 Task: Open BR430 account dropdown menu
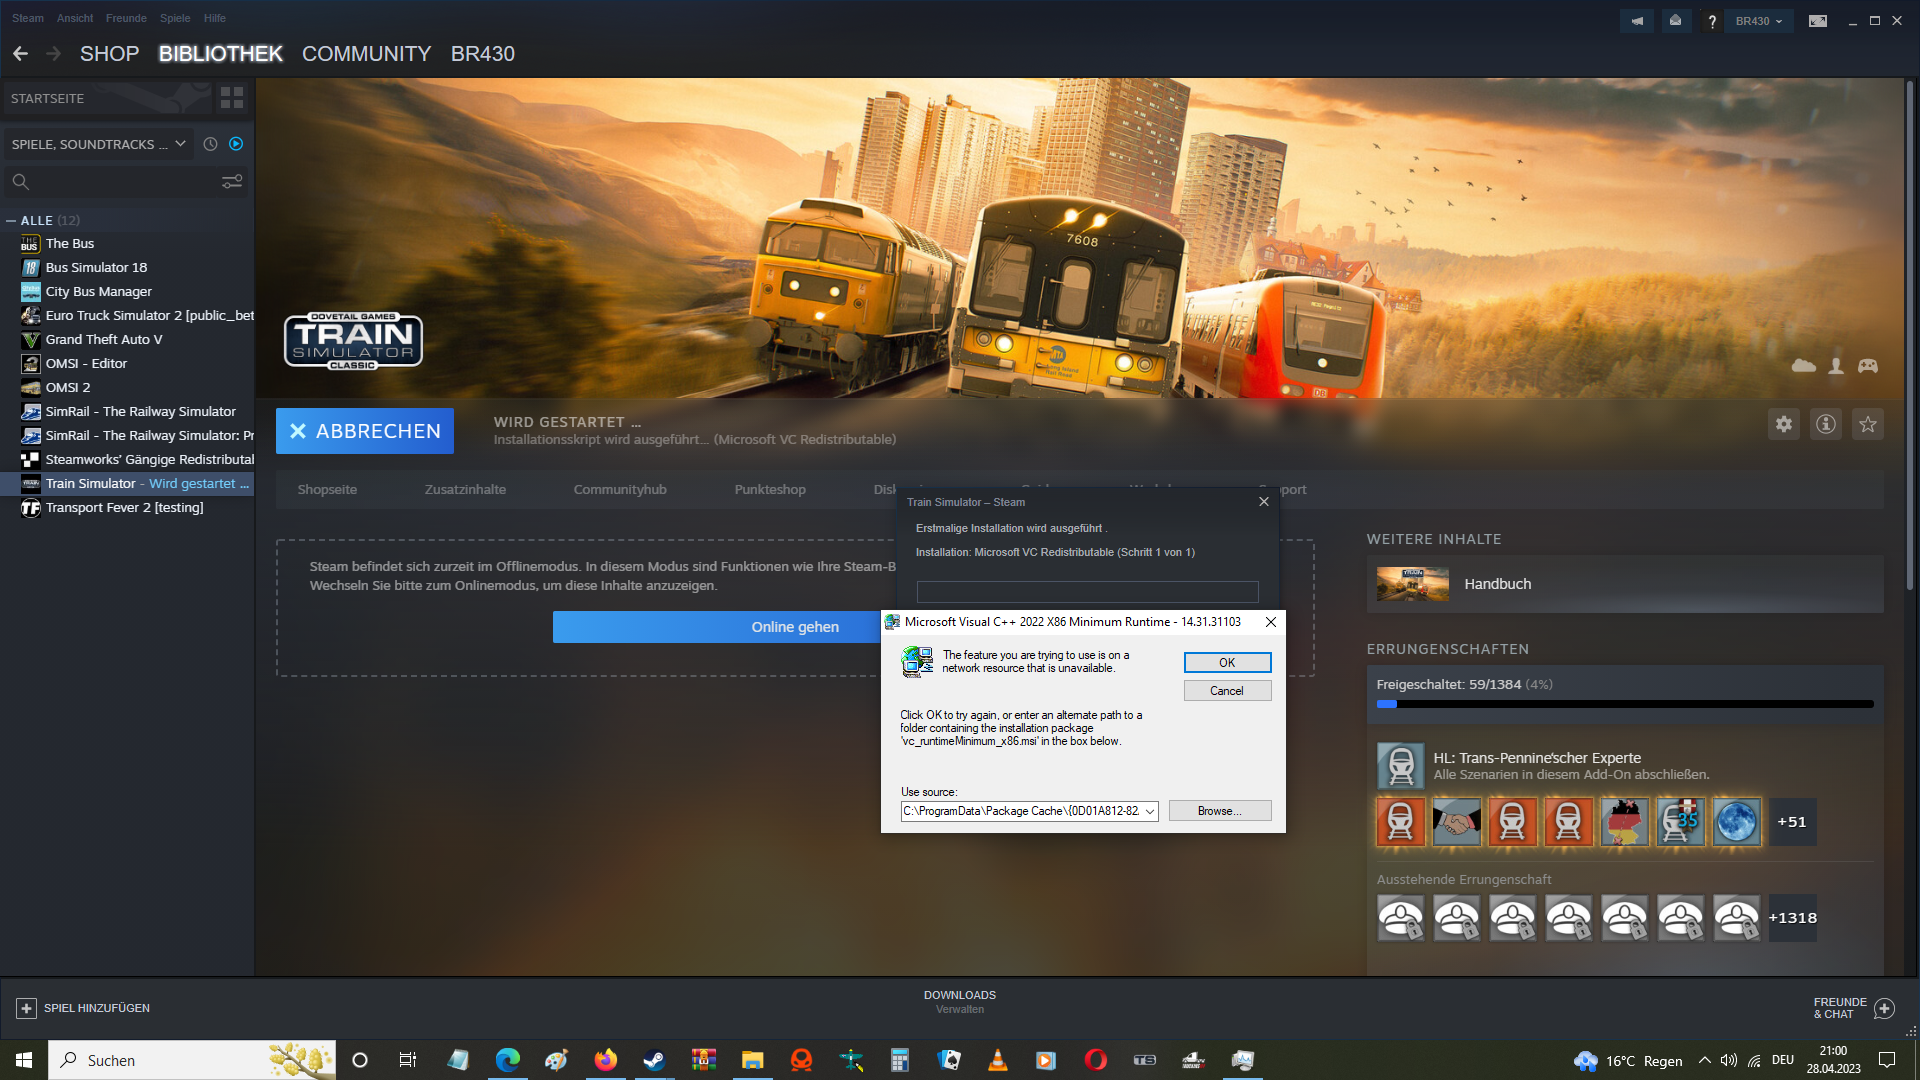coord(1759,20)
